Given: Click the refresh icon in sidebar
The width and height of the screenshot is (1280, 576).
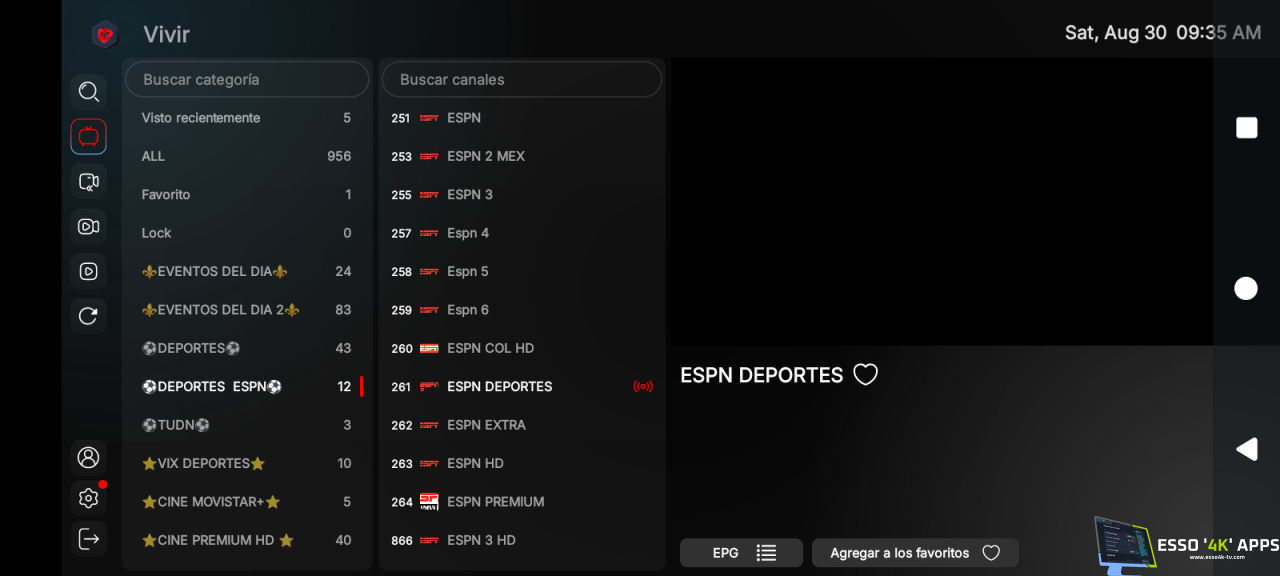Looking at the screenshot, I should coord(88,316).
